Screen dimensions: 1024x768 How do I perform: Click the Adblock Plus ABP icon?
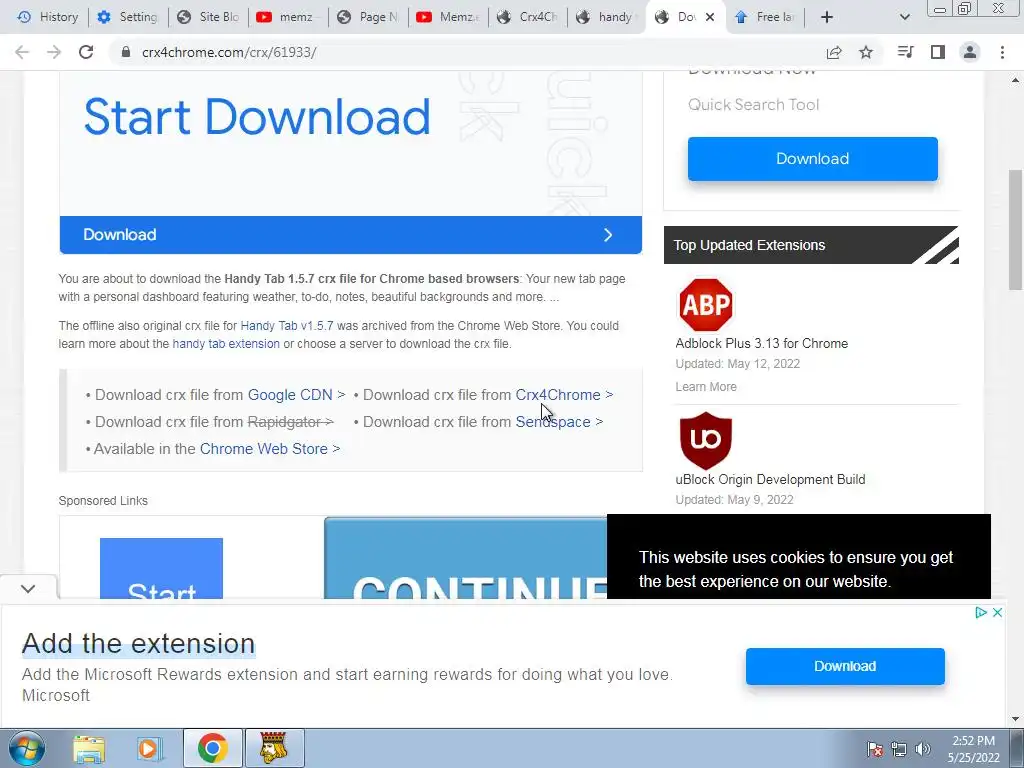pyautogui.click(x=705, y=305)
